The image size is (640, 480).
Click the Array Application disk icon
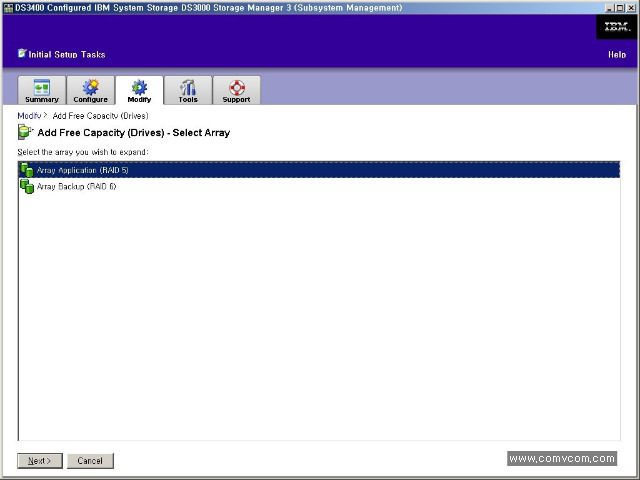pos(27,170)
